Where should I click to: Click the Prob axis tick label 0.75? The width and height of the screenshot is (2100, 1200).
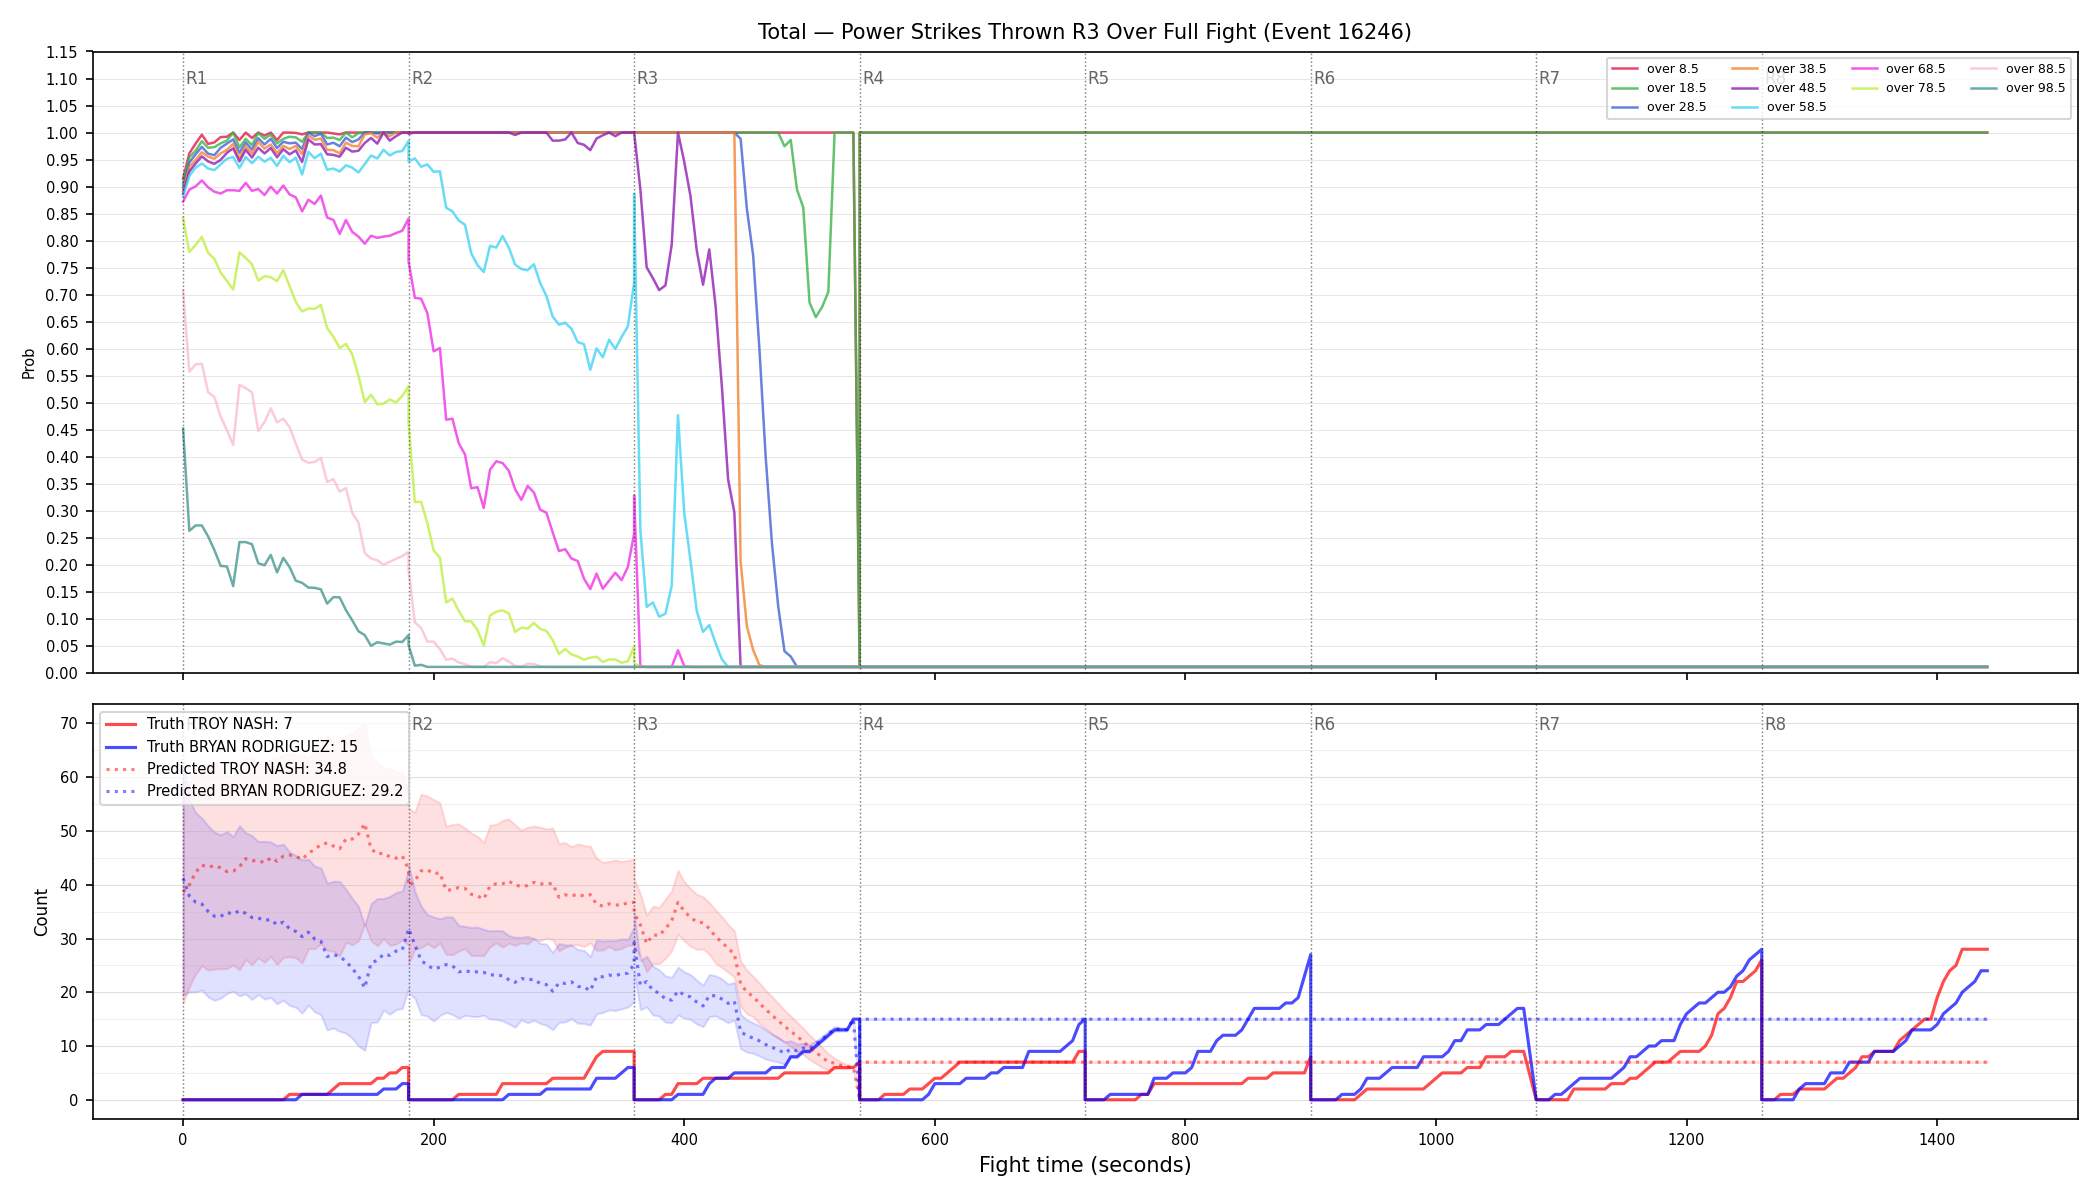click(x=63, y=268)
